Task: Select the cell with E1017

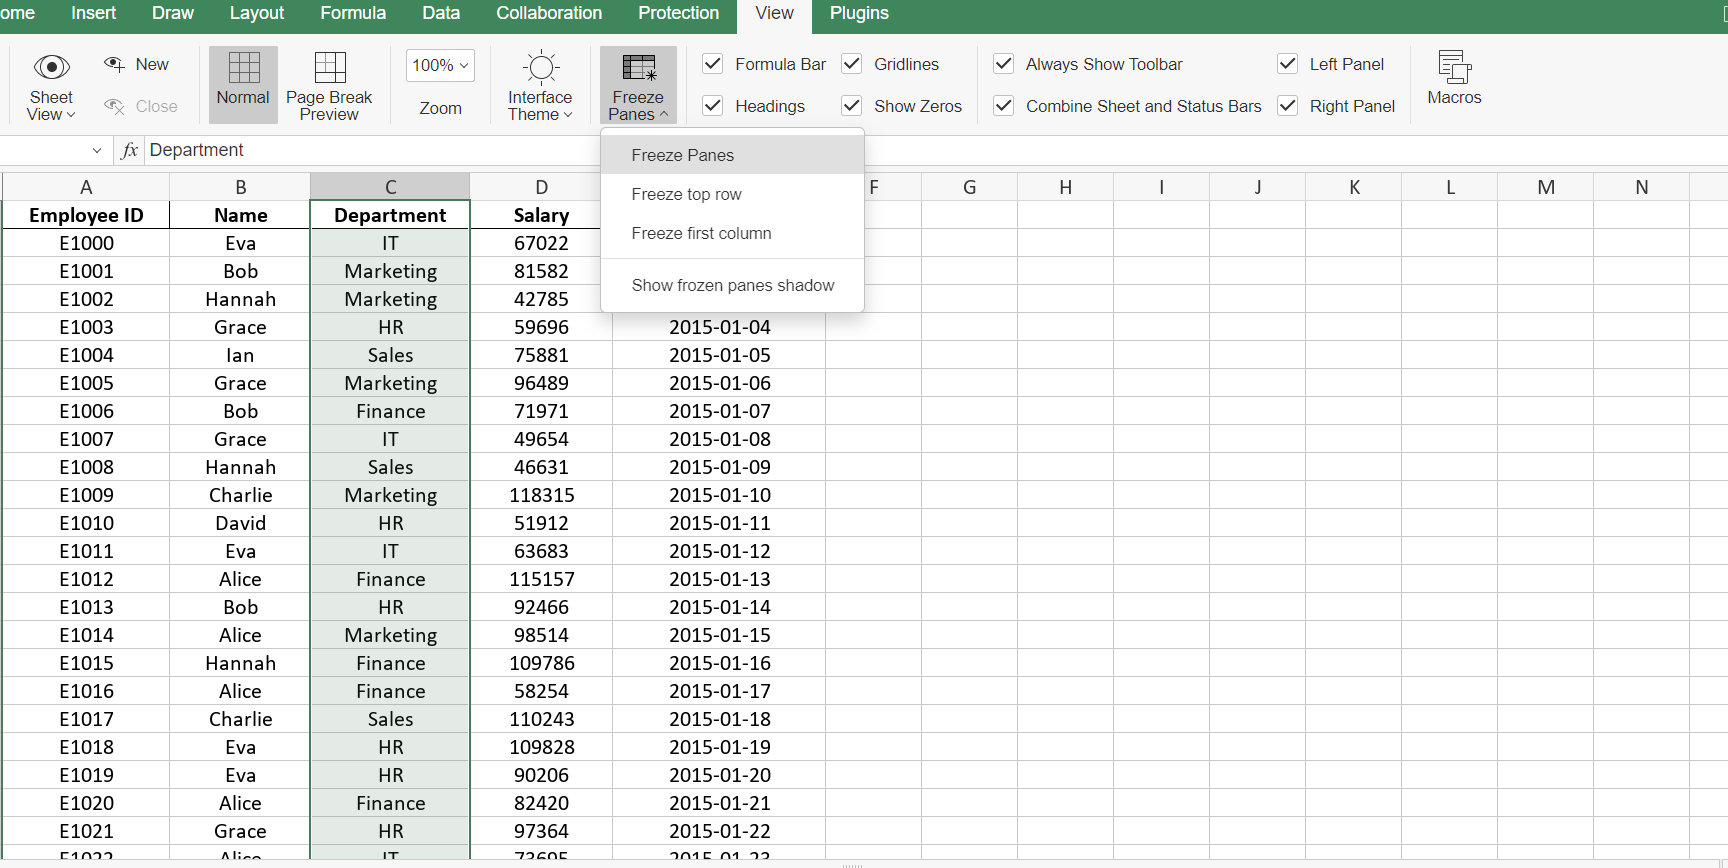Action: pos(86,719)
